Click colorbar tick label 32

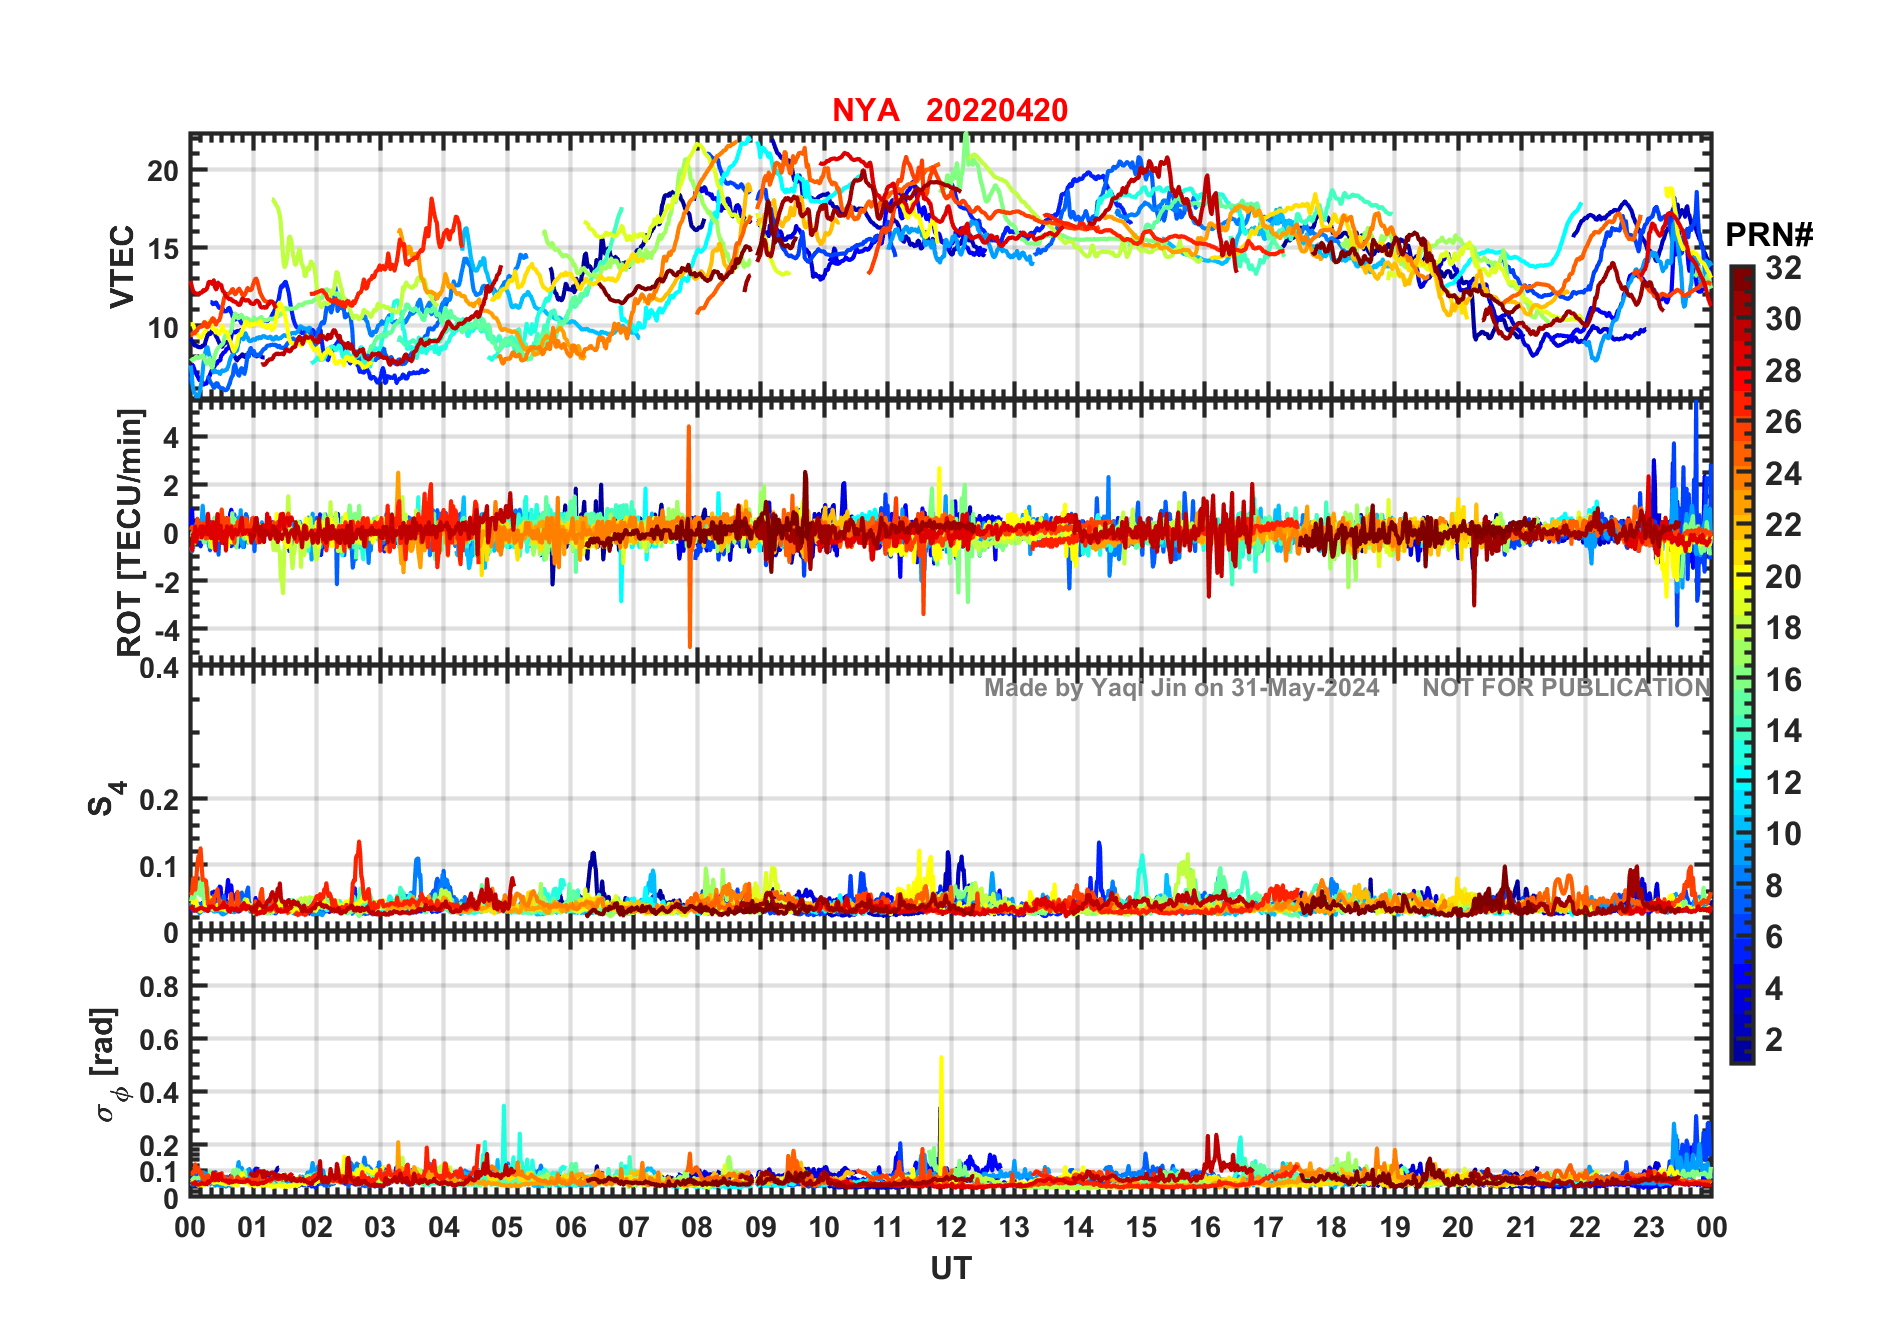coord(1784,267)
